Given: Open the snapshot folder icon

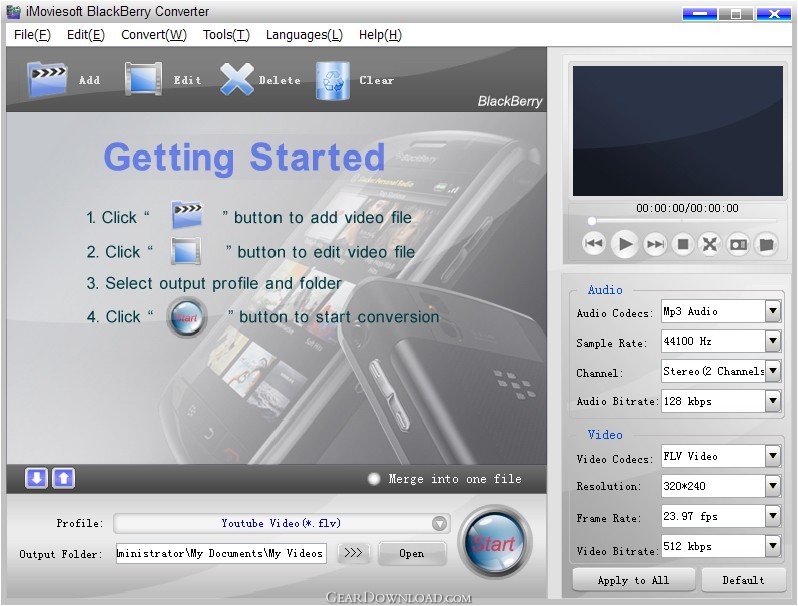Looking at the screenshot, I should [x=766, y=244].
